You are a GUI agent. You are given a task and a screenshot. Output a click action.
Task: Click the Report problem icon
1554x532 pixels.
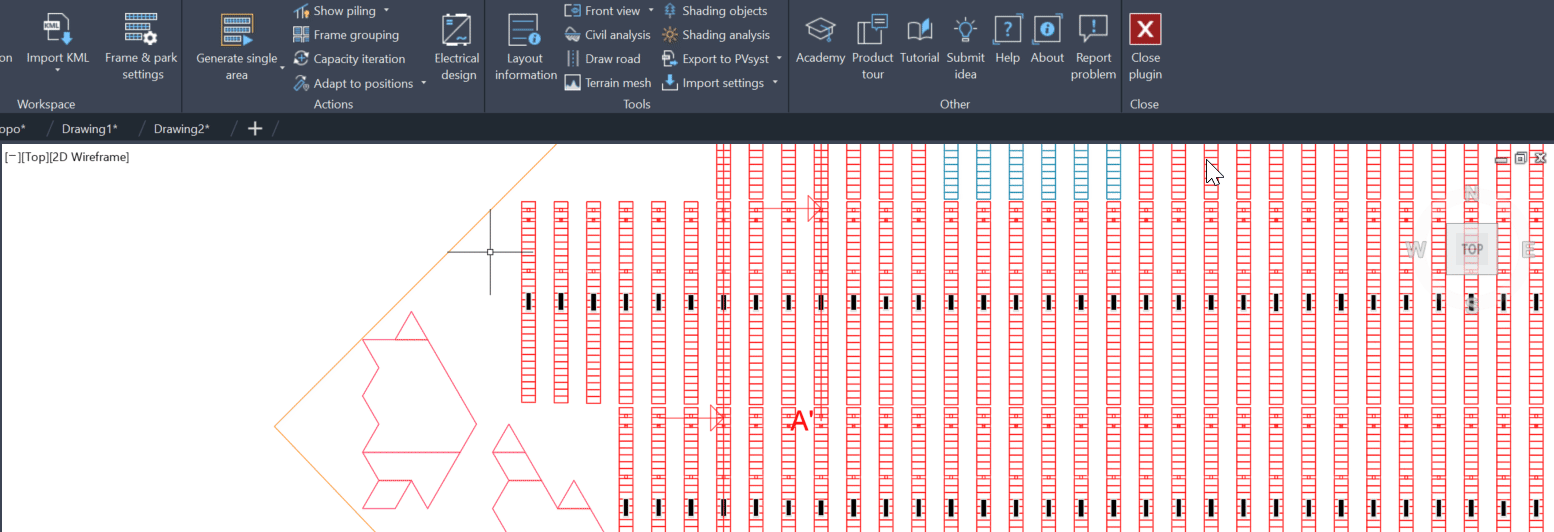click(x=1093, y=30)
